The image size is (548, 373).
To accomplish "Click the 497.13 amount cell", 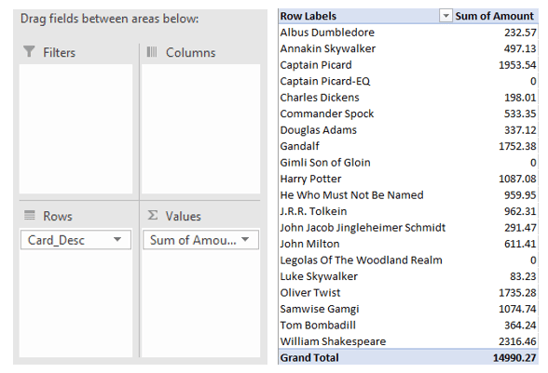I will [520, 48].
